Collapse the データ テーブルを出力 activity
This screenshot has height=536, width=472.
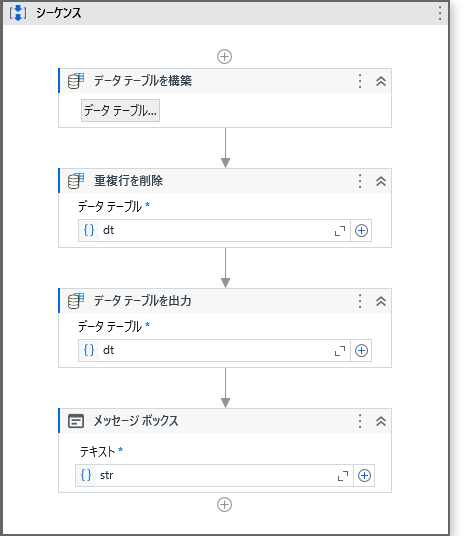(x=381, y=301)
